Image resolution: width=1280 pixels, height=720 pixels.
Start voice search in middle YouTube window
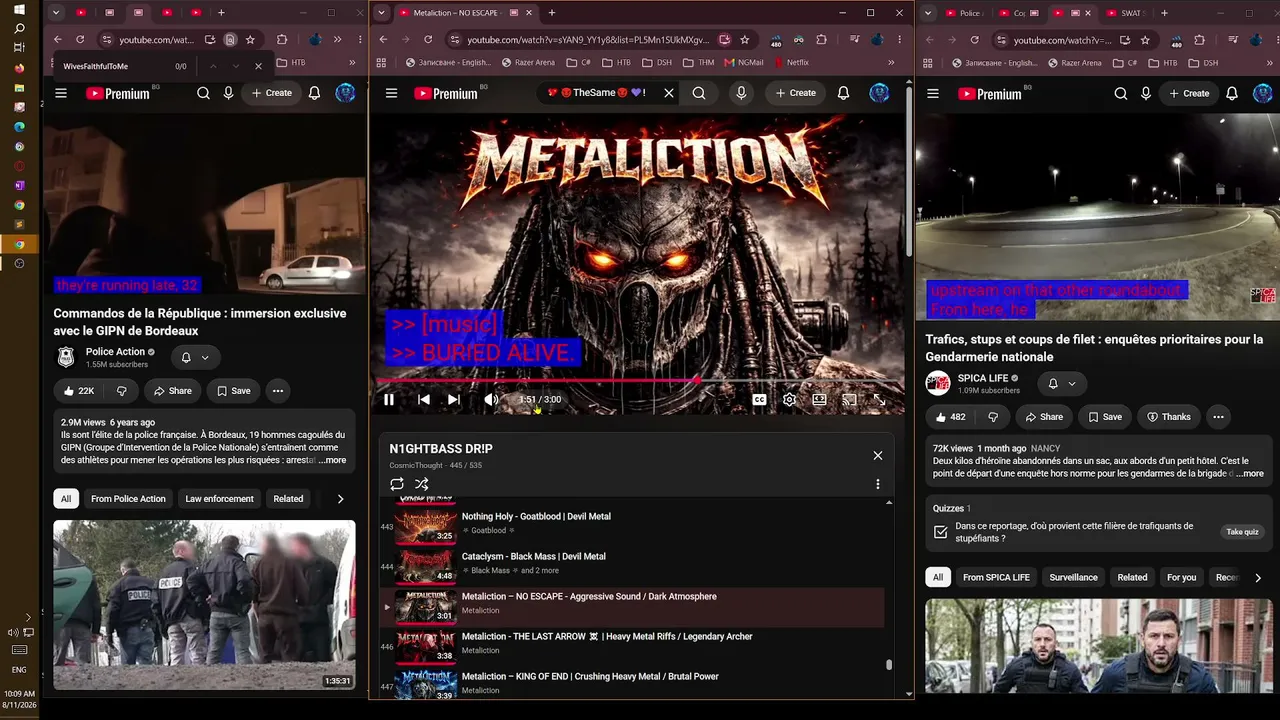741,93
